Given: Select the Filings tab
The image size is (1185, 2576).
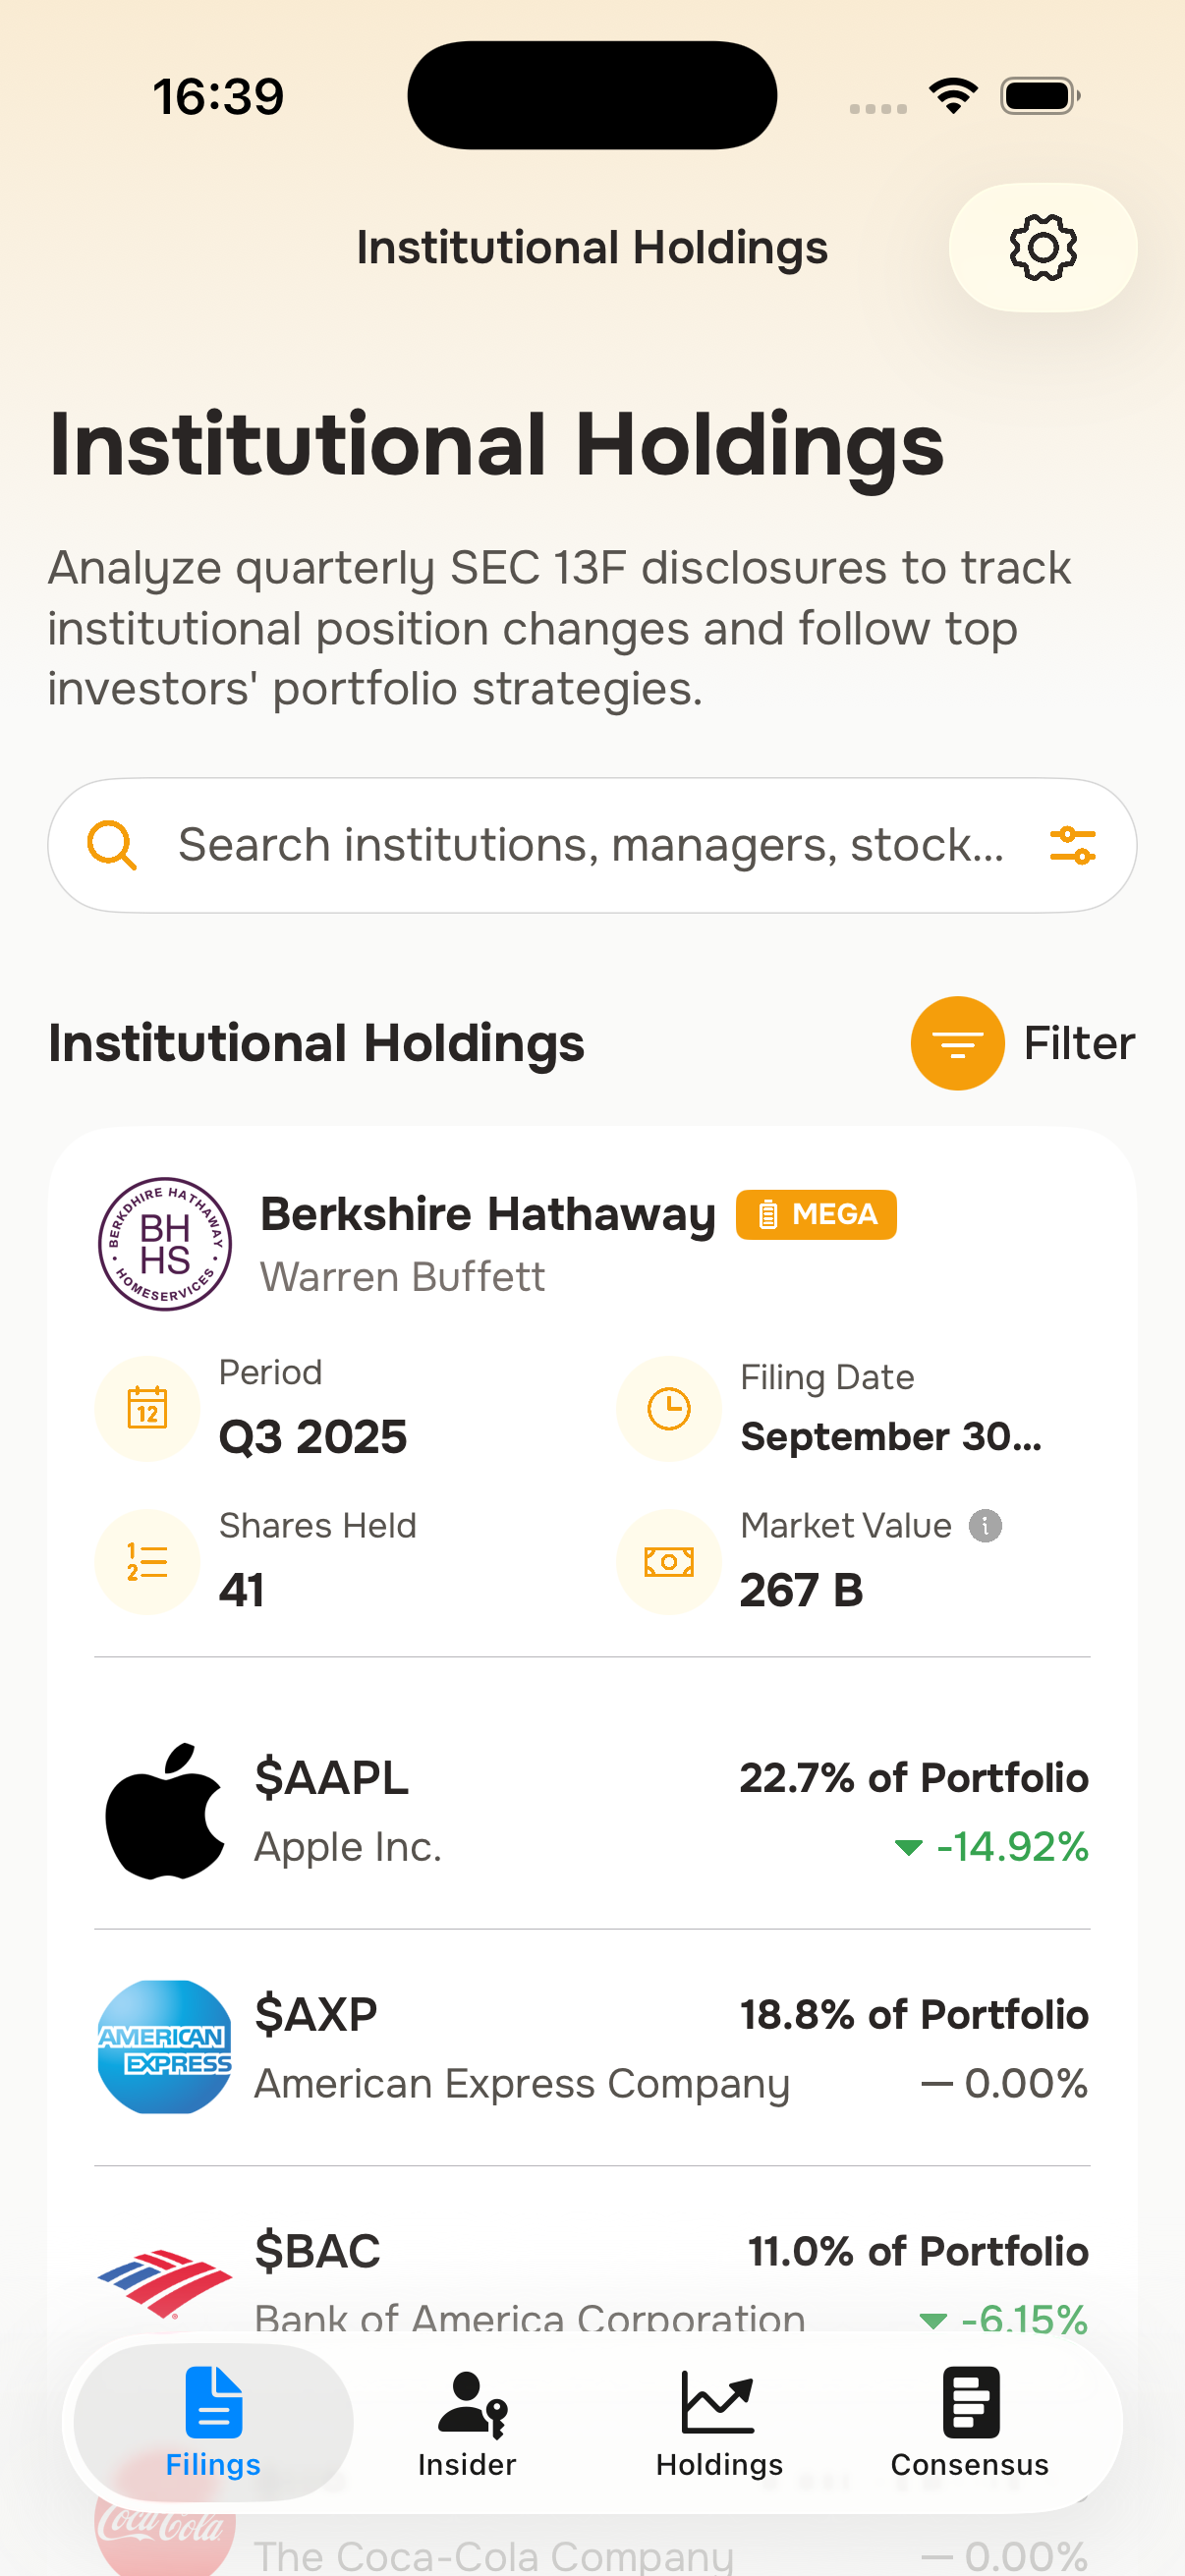Looking at the screenshot, I should coord(213,2422).
